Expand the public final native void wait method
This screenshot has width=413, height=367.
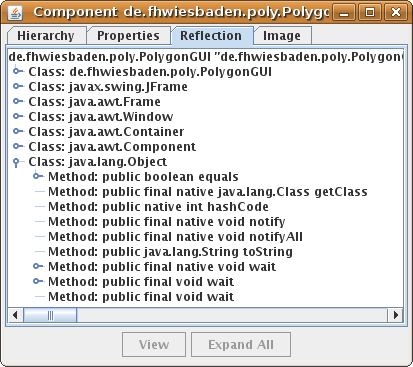(x=38, y=266)
